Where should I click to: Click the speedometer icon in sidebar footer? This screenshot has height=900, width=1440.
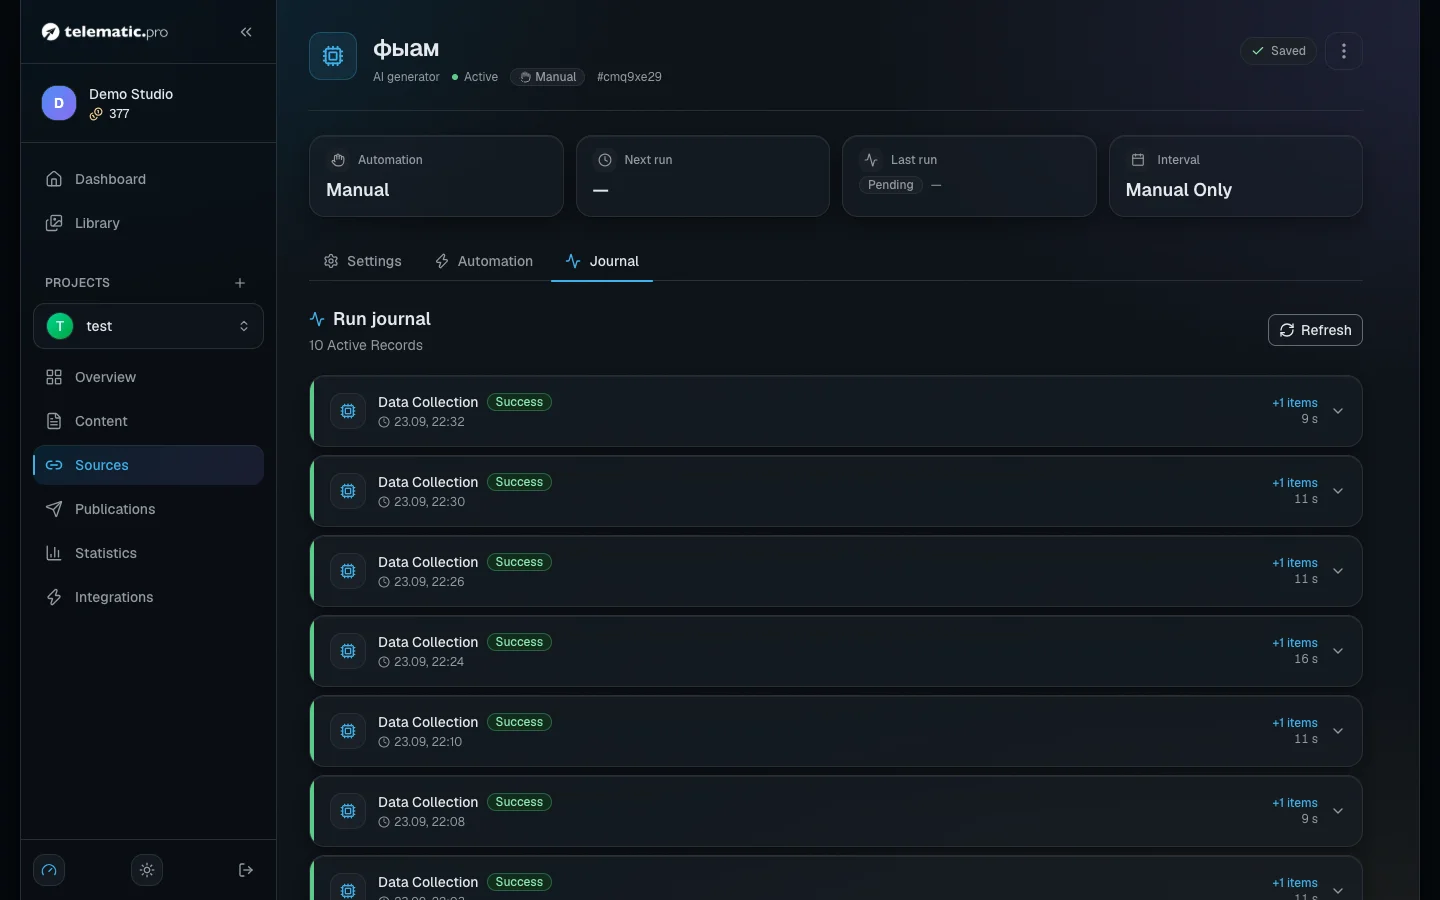point(49,870)
